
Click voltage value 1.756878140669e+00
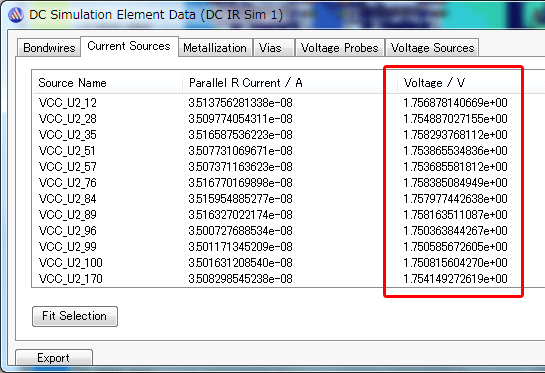click(x=455, y=103)
